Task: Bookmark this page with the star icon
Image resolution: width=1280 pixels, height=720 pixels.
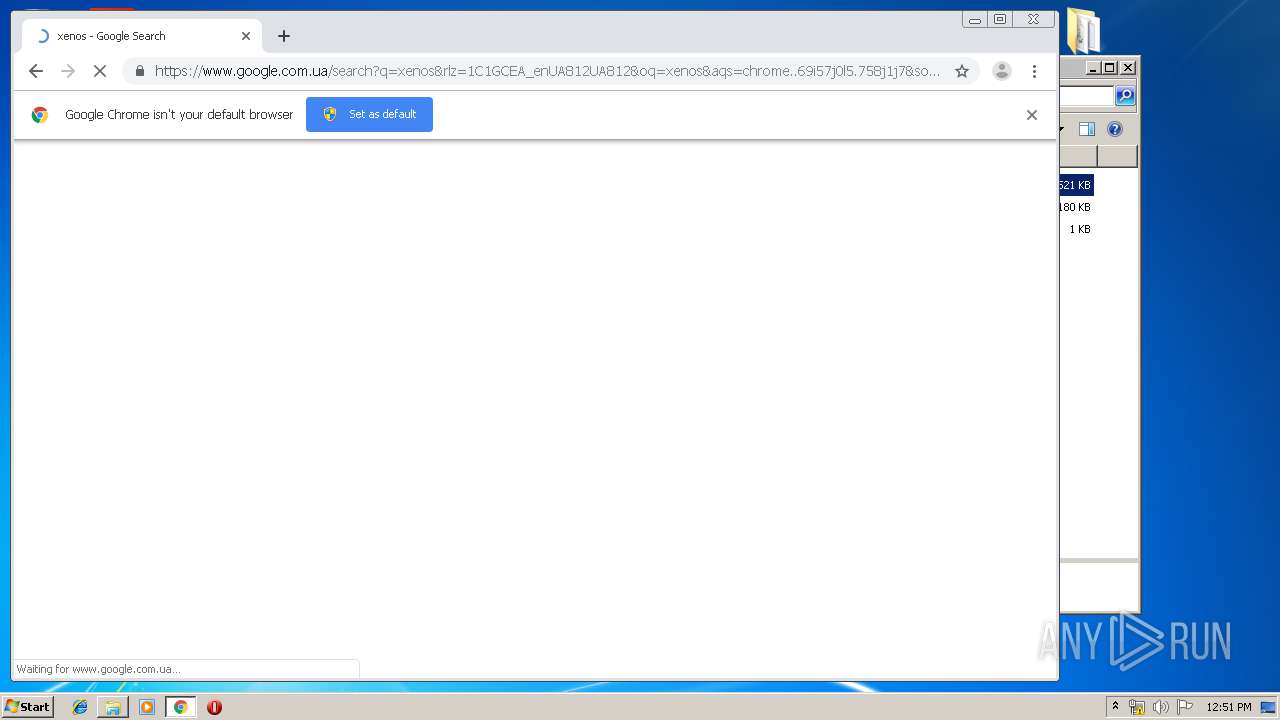Action: coord(962,71)
